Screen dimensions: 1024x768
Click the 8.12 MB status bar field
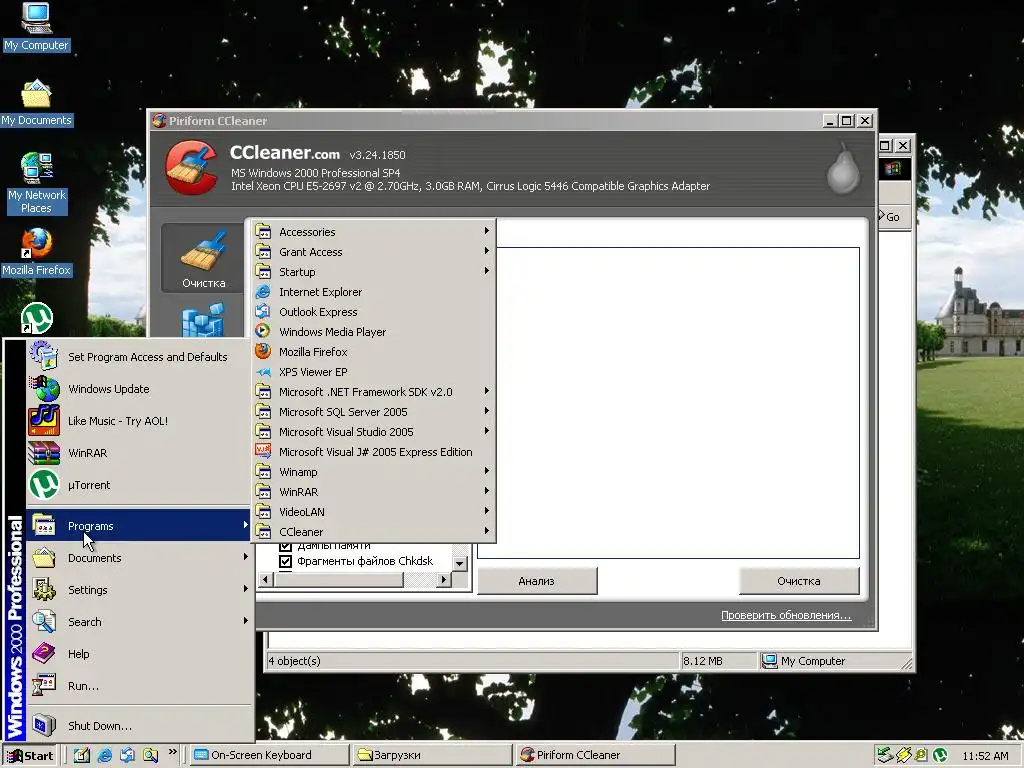(x=718, y=661)
